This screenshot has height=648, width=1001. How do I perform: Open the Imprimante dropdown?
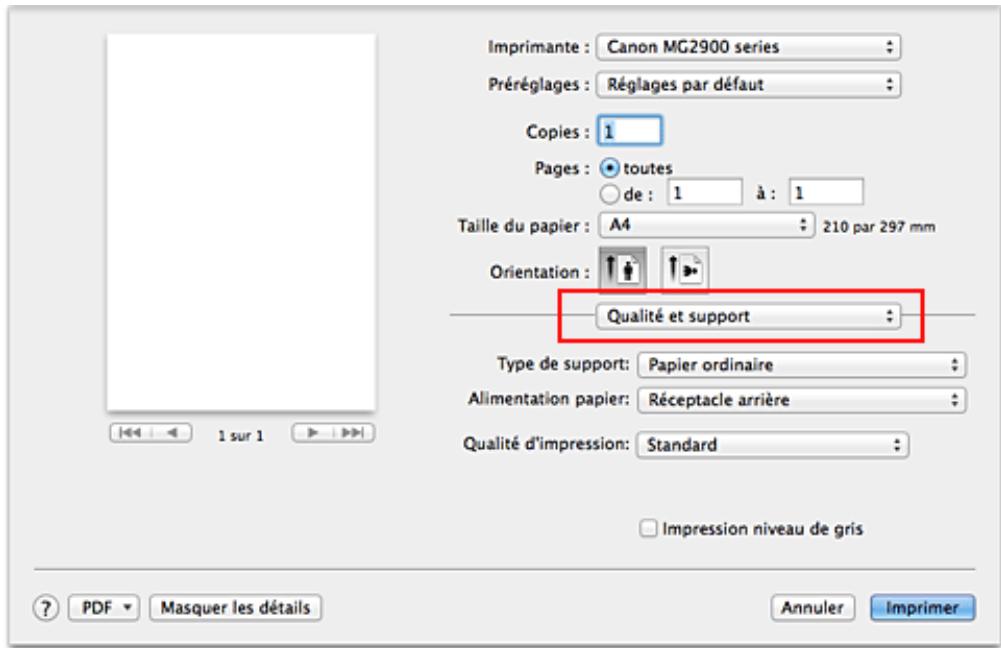click(748, 47)
